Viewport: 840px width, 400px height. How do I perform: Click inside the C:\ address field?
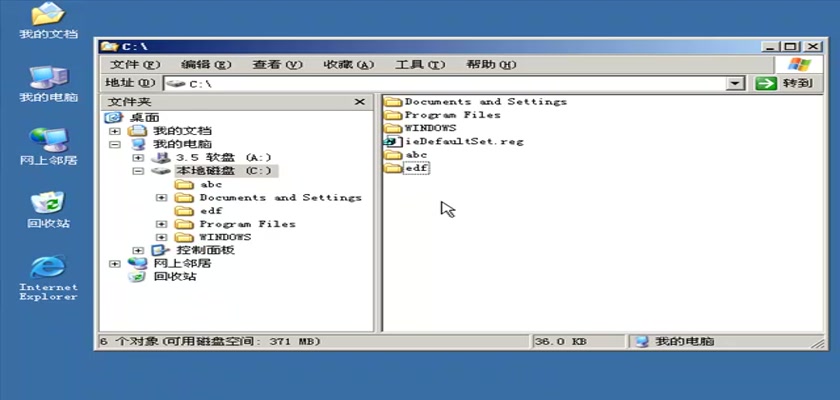pos(450,84)
